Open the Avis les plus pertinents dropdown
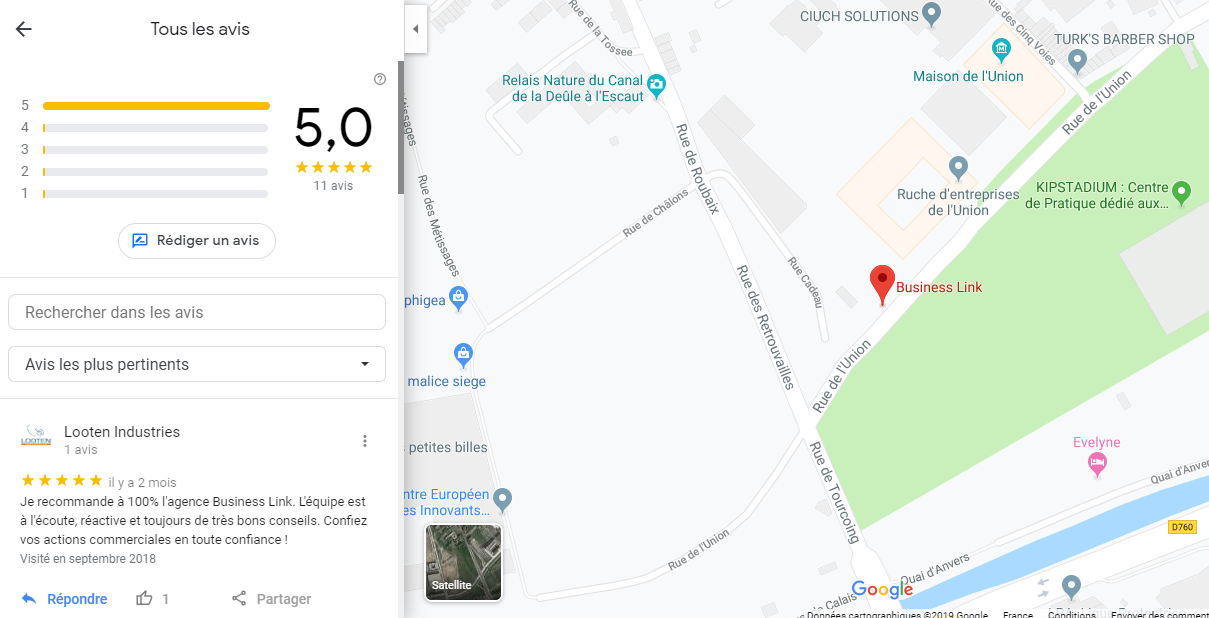This screenshot has width=1209, height=618. [x=197, y=364]
